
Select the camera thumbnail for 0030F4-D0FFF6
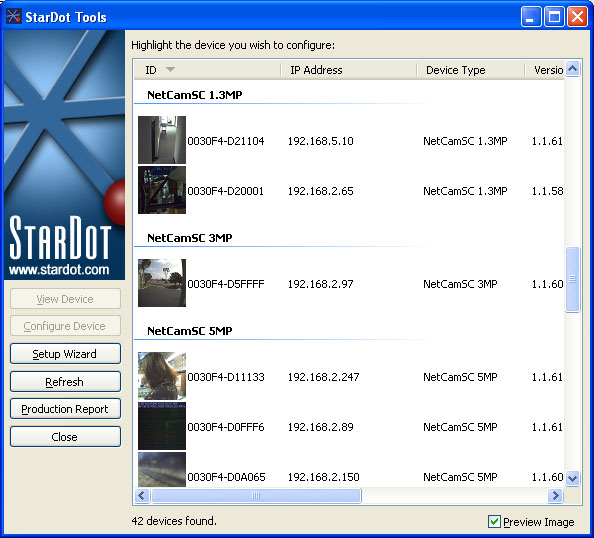coord(162,426)
